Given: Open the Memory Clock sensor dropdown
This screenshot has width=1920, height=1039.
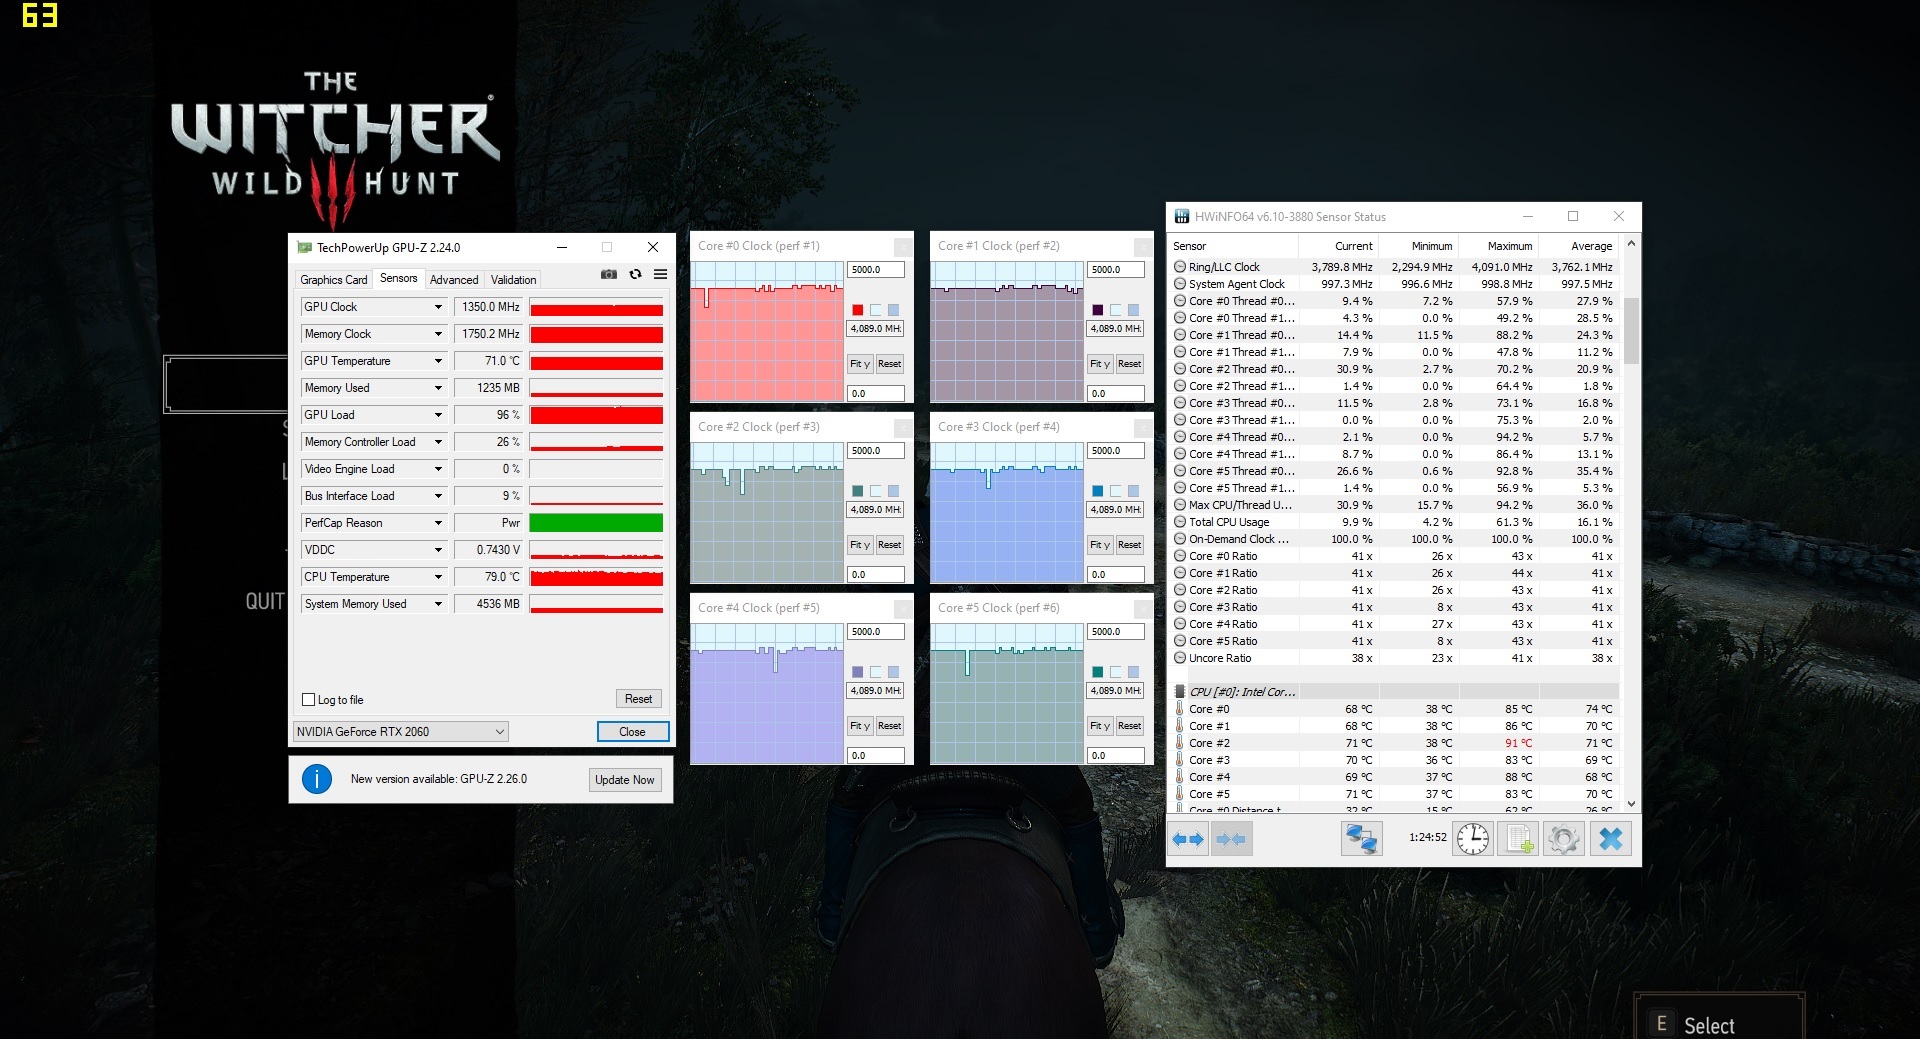Looking at the screenshot, I should [438, 334].
